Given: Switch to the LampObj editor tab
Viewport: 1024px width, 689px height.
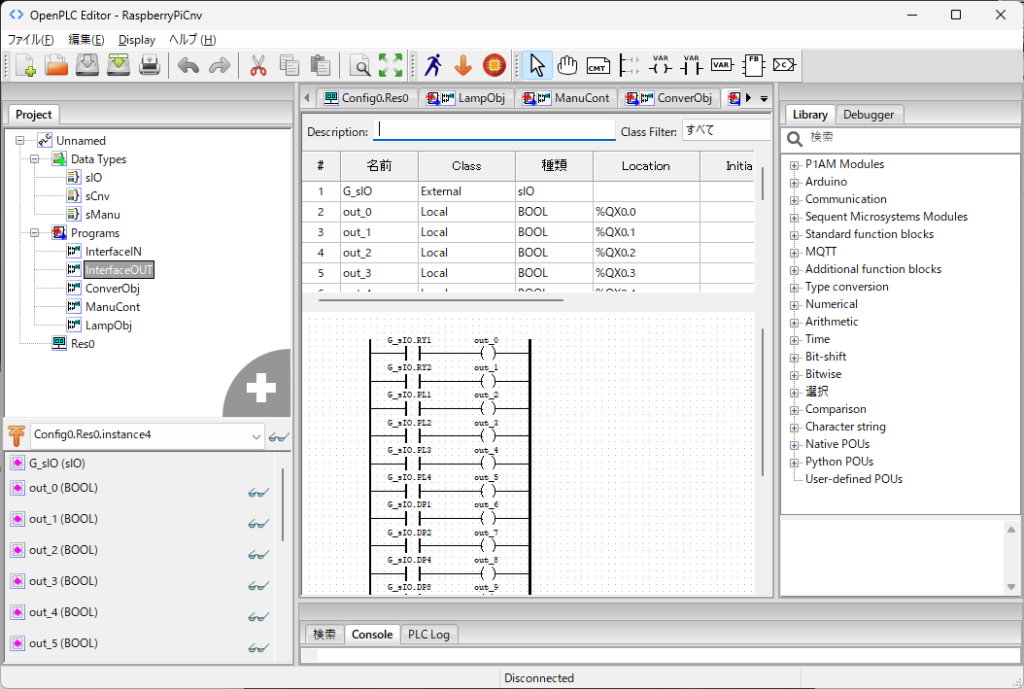Looking at the screenshot, I should (466, 98).
